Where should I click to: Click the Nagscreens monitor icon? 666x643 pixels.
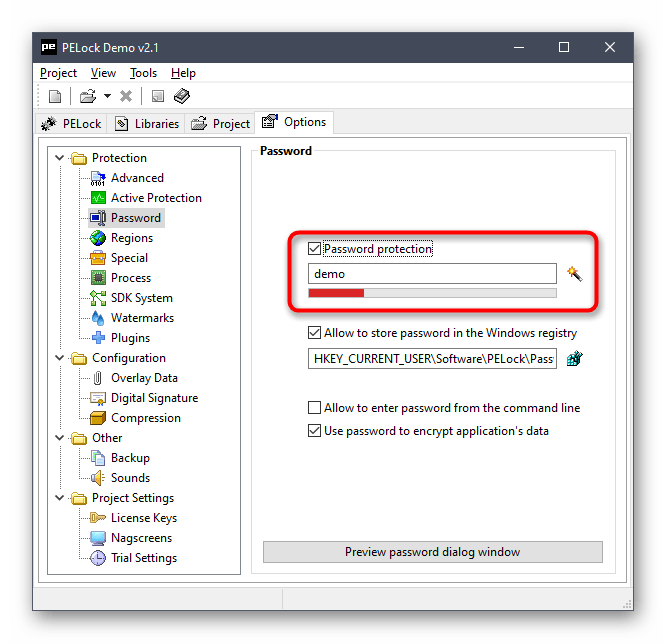click(x=98, y=538)
